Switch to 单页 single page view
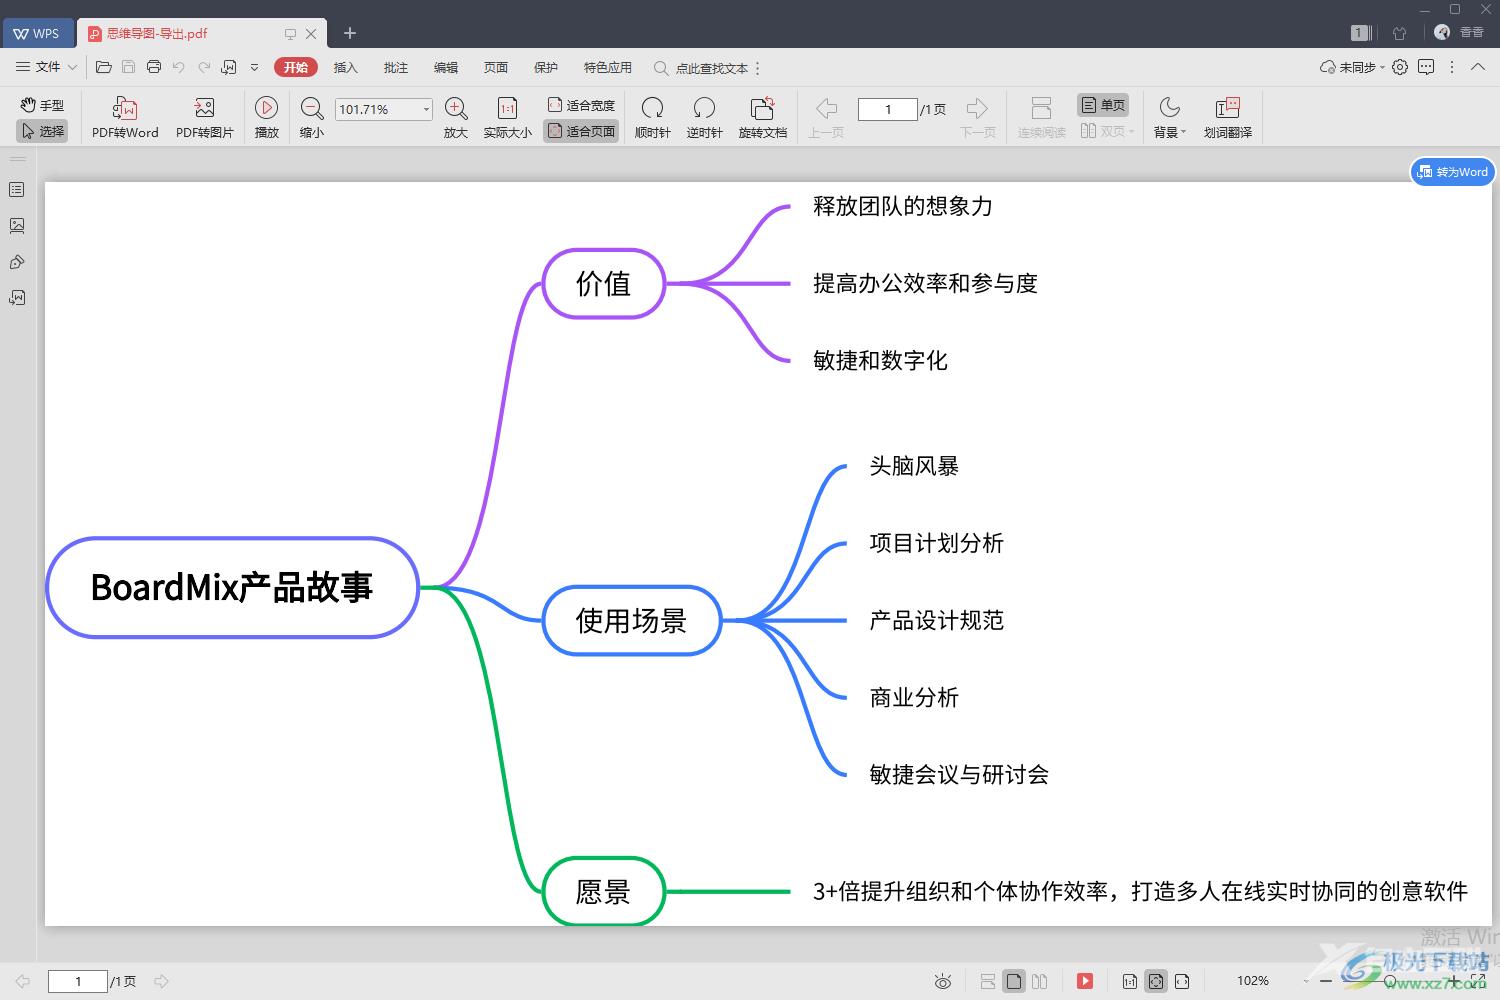1500x1000 pixels. click(1103, 105)
